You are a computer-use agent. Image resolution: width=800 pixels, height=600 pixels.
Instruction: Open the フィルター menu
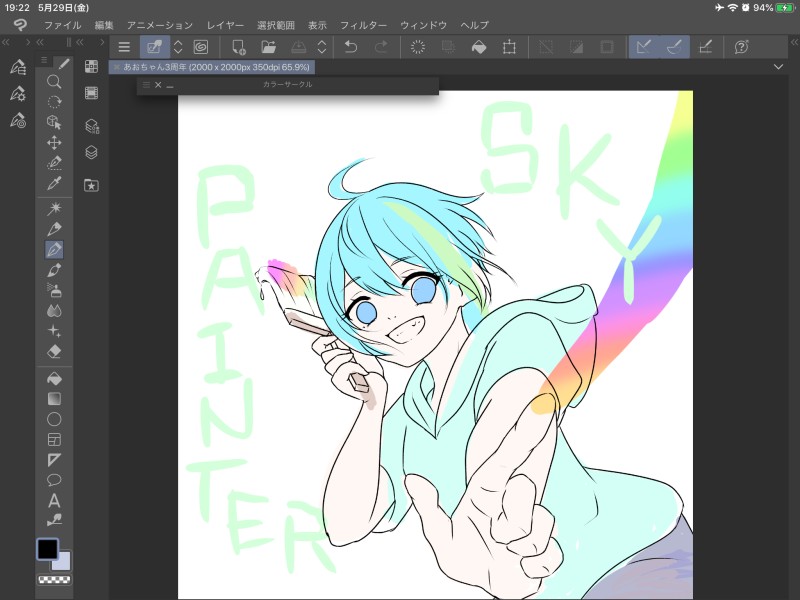click(363, 25)
